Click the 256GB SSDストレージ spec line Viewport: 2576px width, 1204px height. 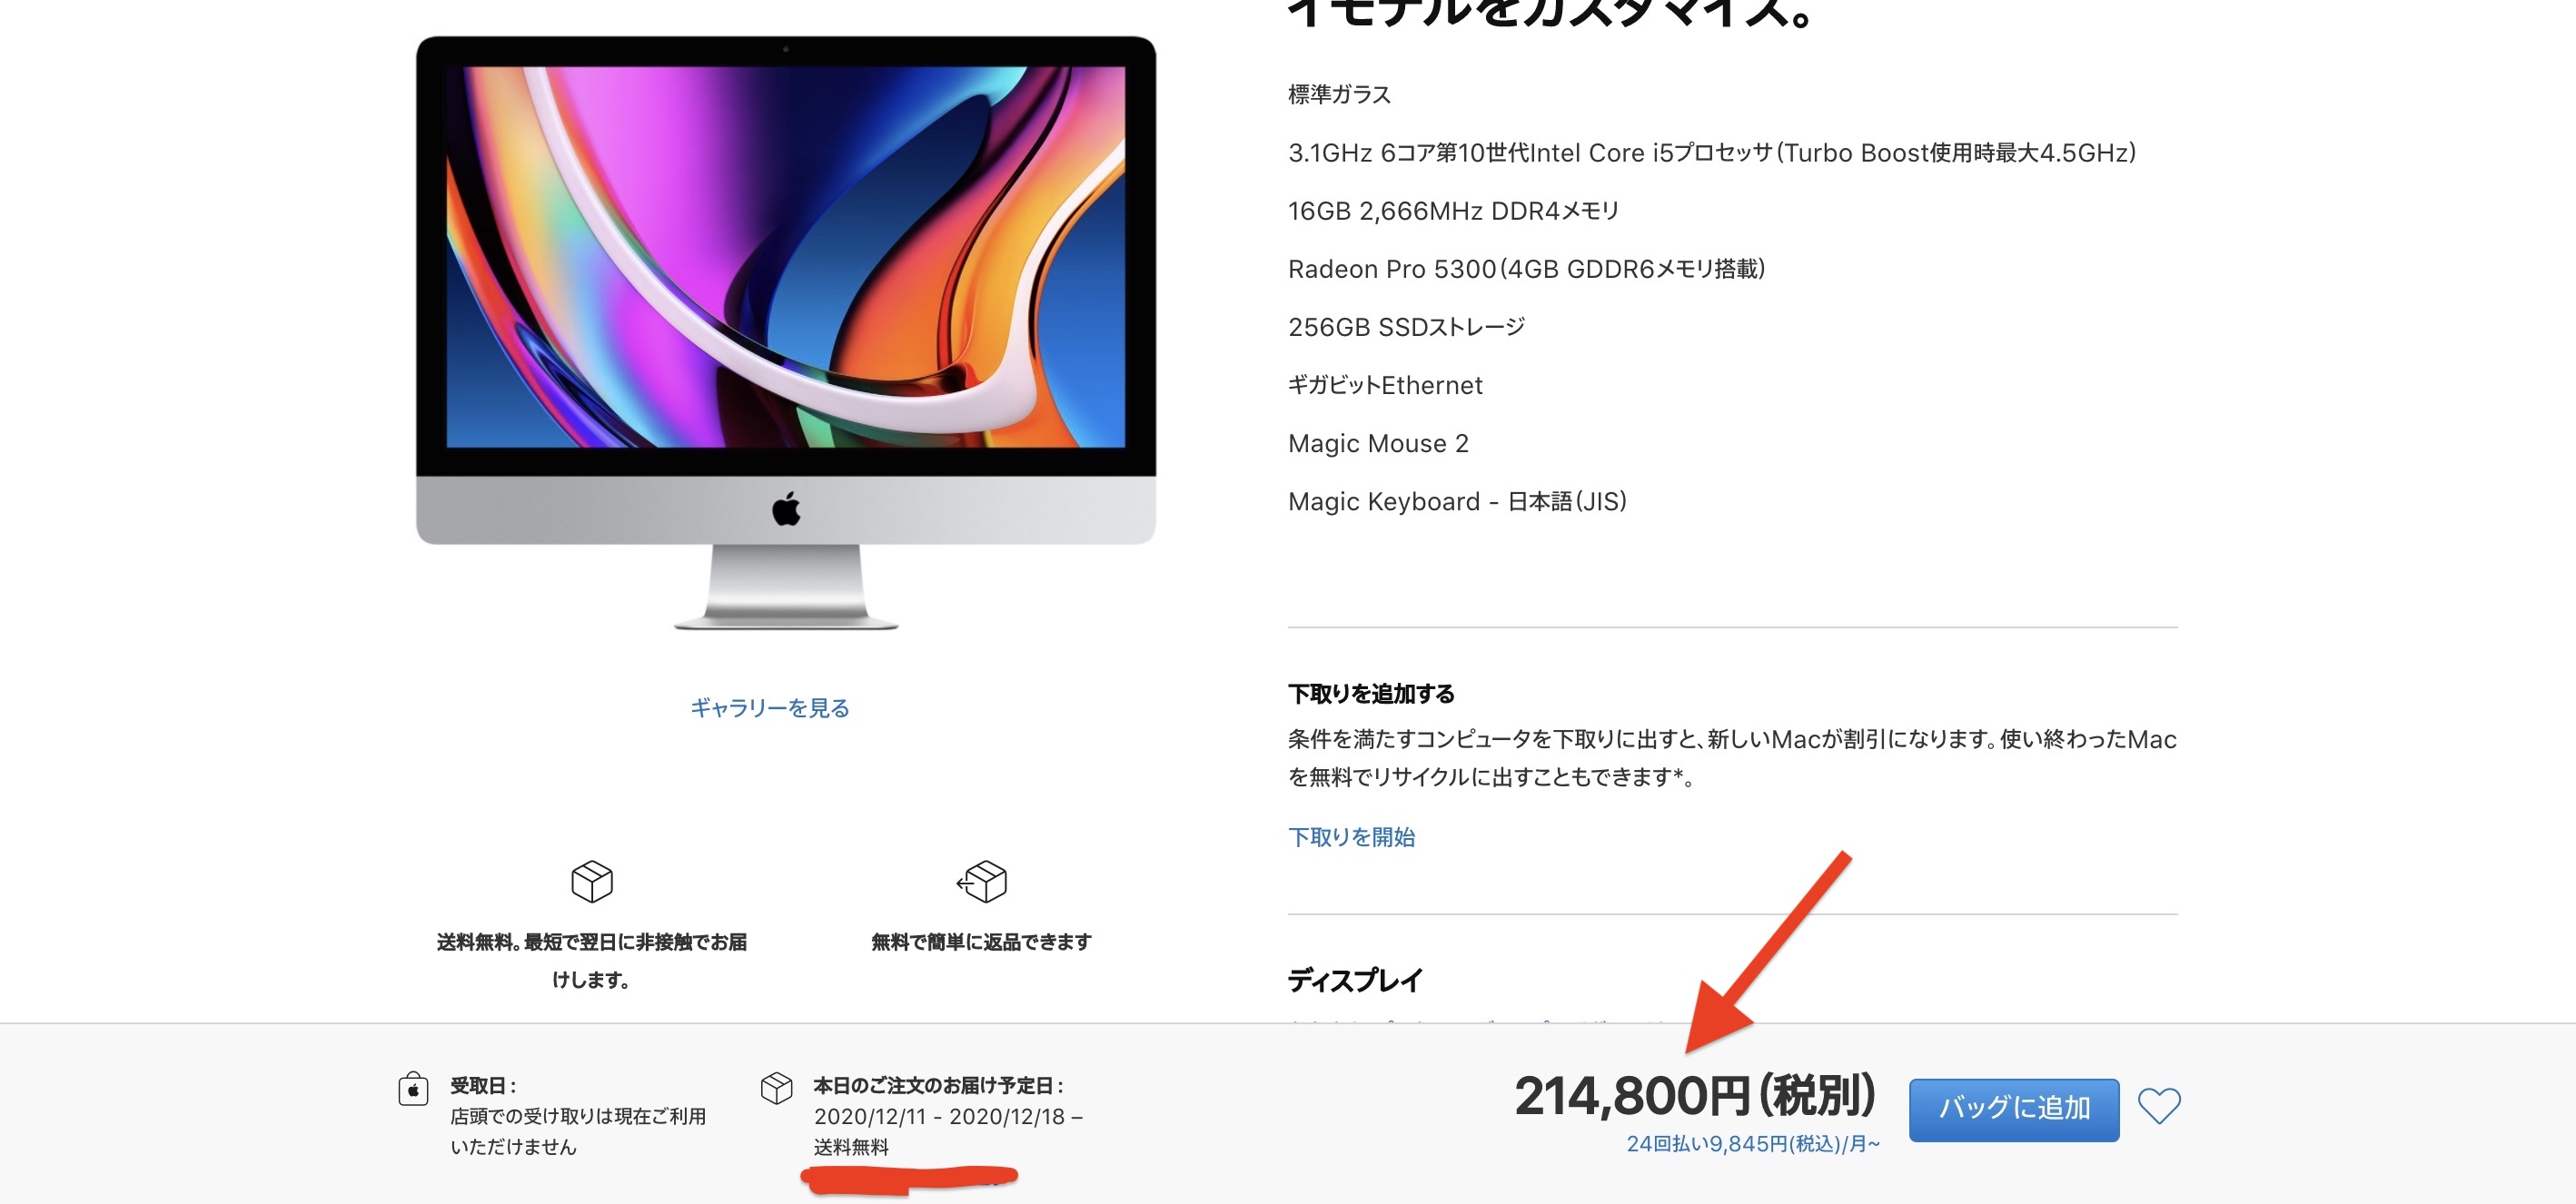1406,327
